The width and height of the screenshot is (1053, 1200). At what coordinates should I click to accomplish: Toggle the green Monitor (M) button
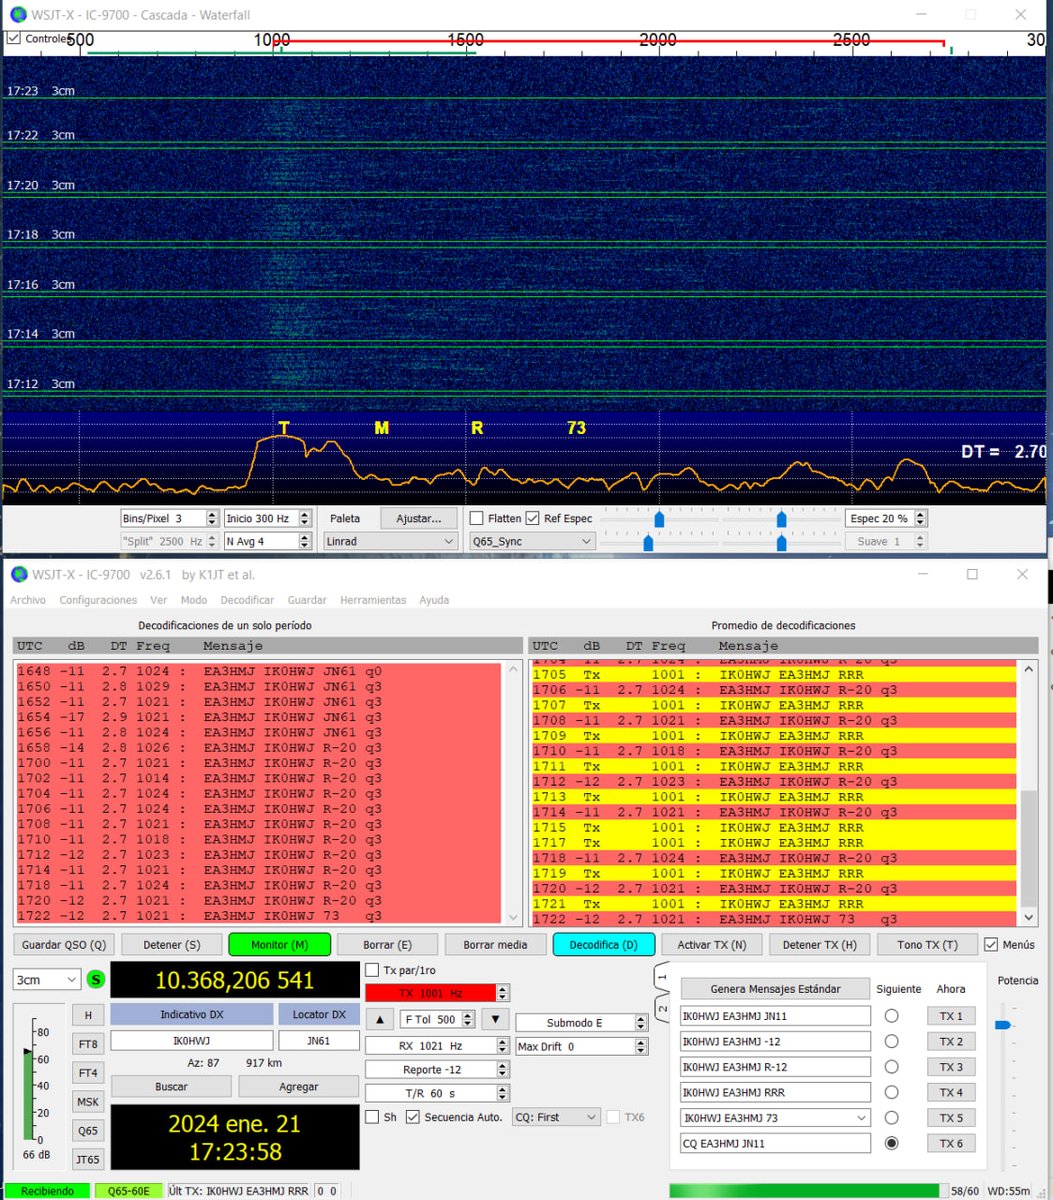coord(279,944)
